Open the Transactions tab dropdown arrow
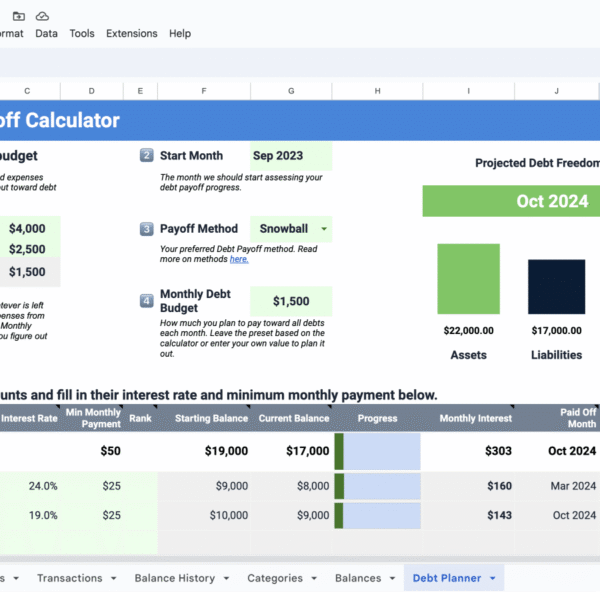Image resolution: width=600 pixels, height=600 pixels. pos(113,578)
